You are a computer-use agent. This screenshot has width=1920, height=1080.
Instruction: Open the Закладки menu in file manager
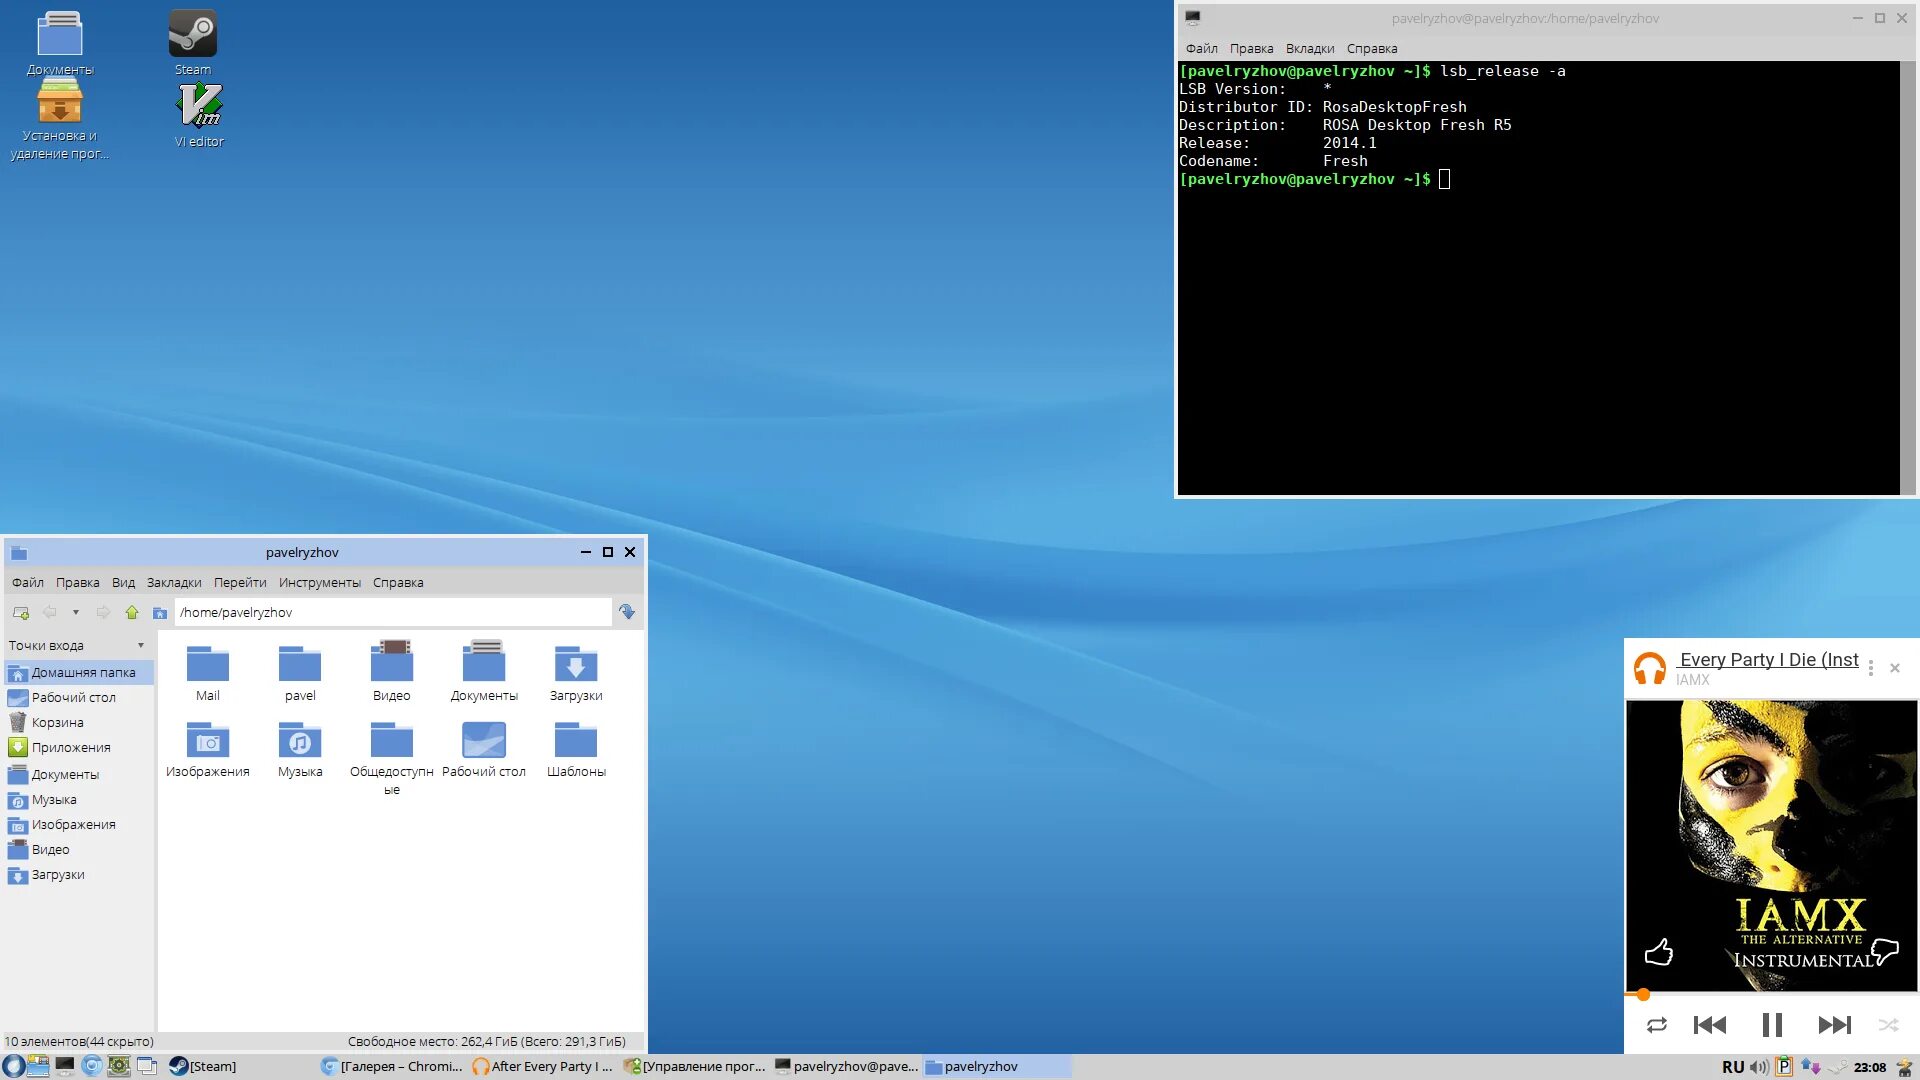click(x=174, y=582)
